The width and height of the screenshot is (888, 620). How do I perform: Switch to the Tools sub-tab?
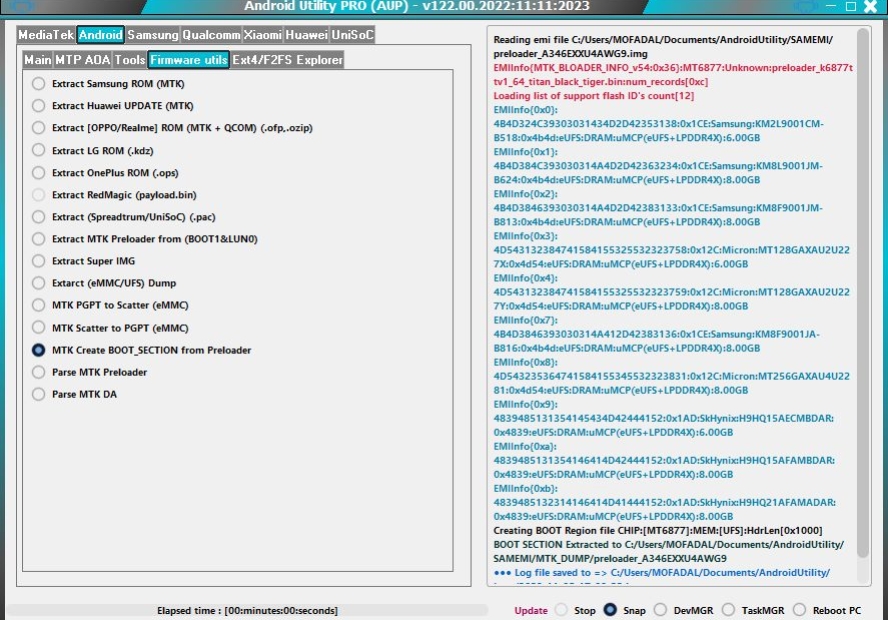tap(130, 59)
